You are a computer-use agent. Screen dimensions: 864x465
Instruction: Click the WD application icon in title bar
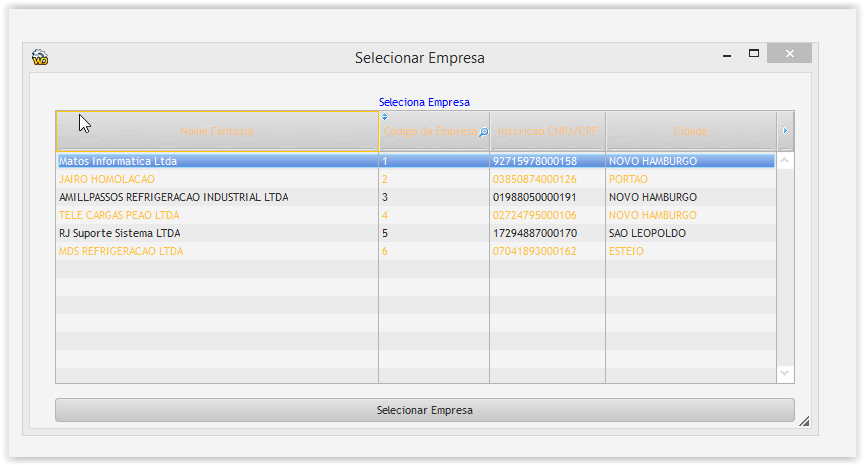tap(40, 57)
